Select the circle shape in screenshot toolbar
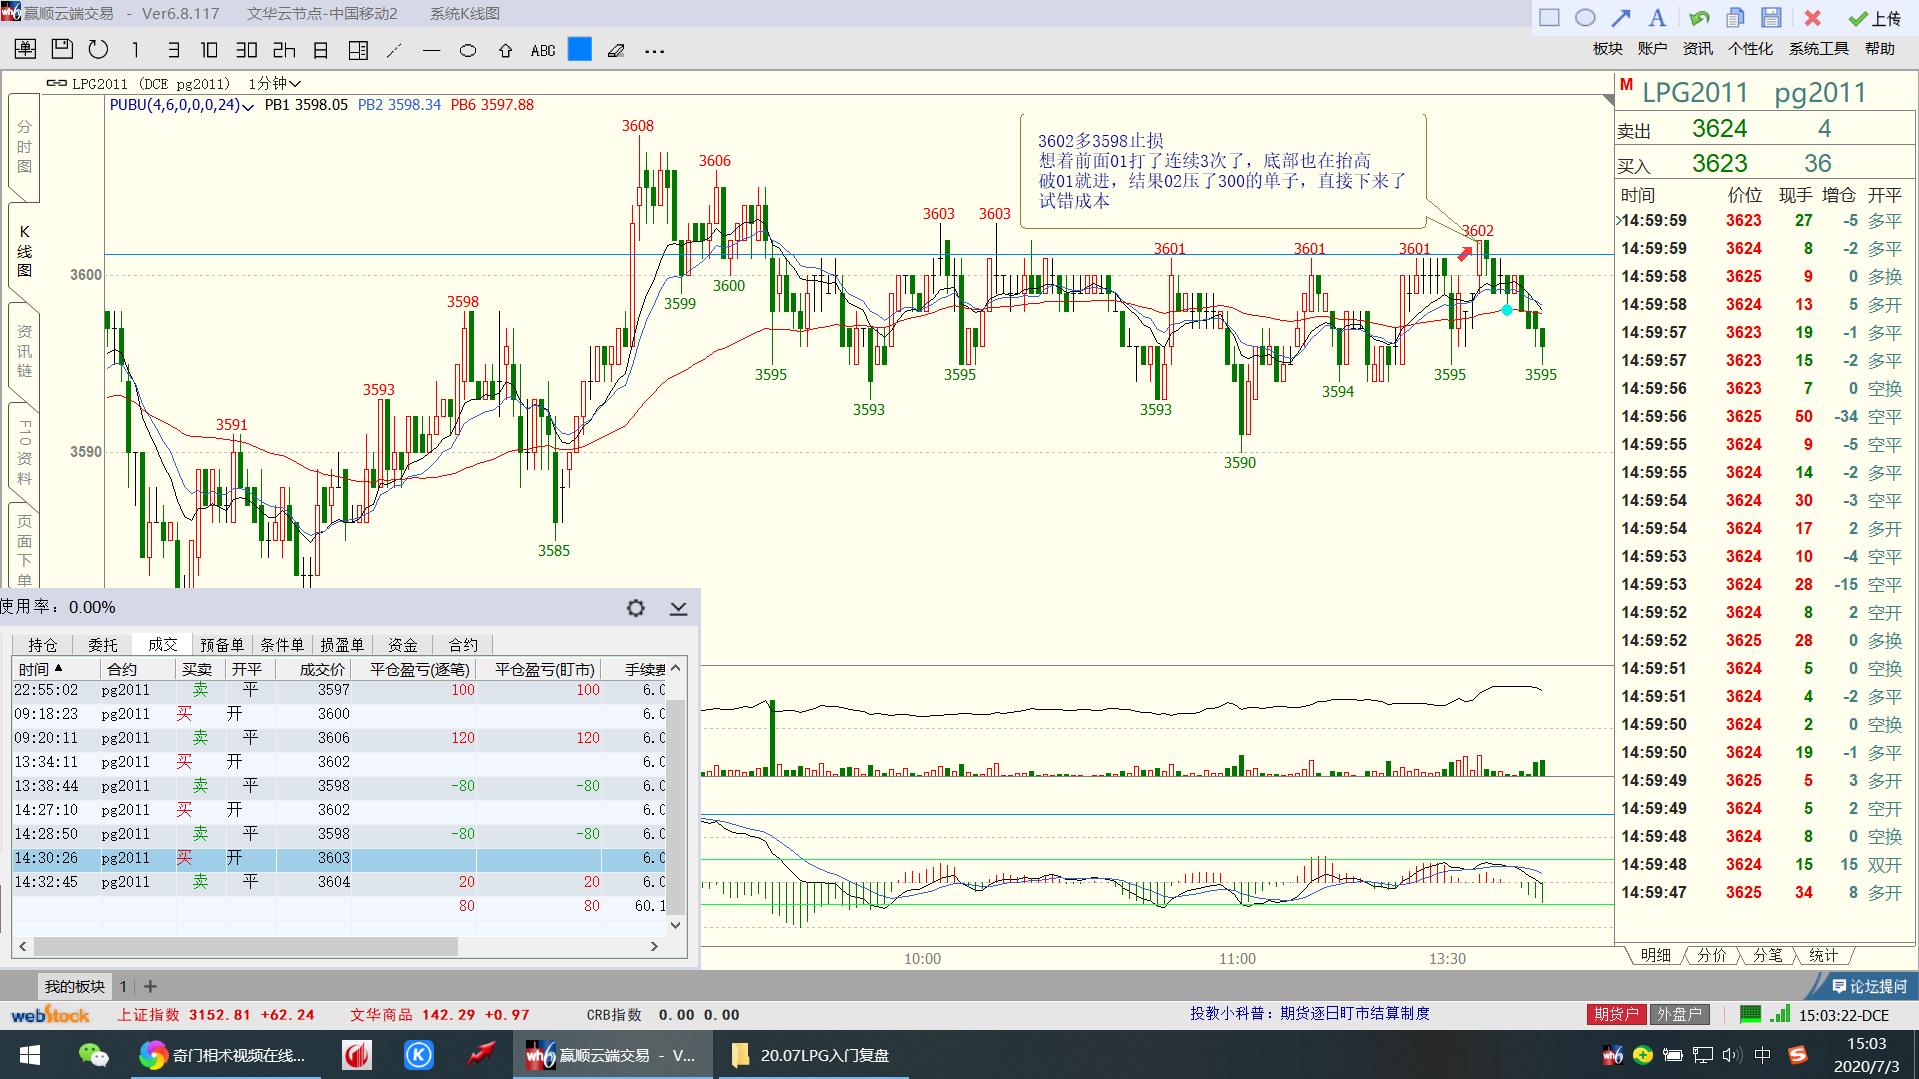Image resolution: width=1919 pixels, height=1079 pixels. 1585,17
